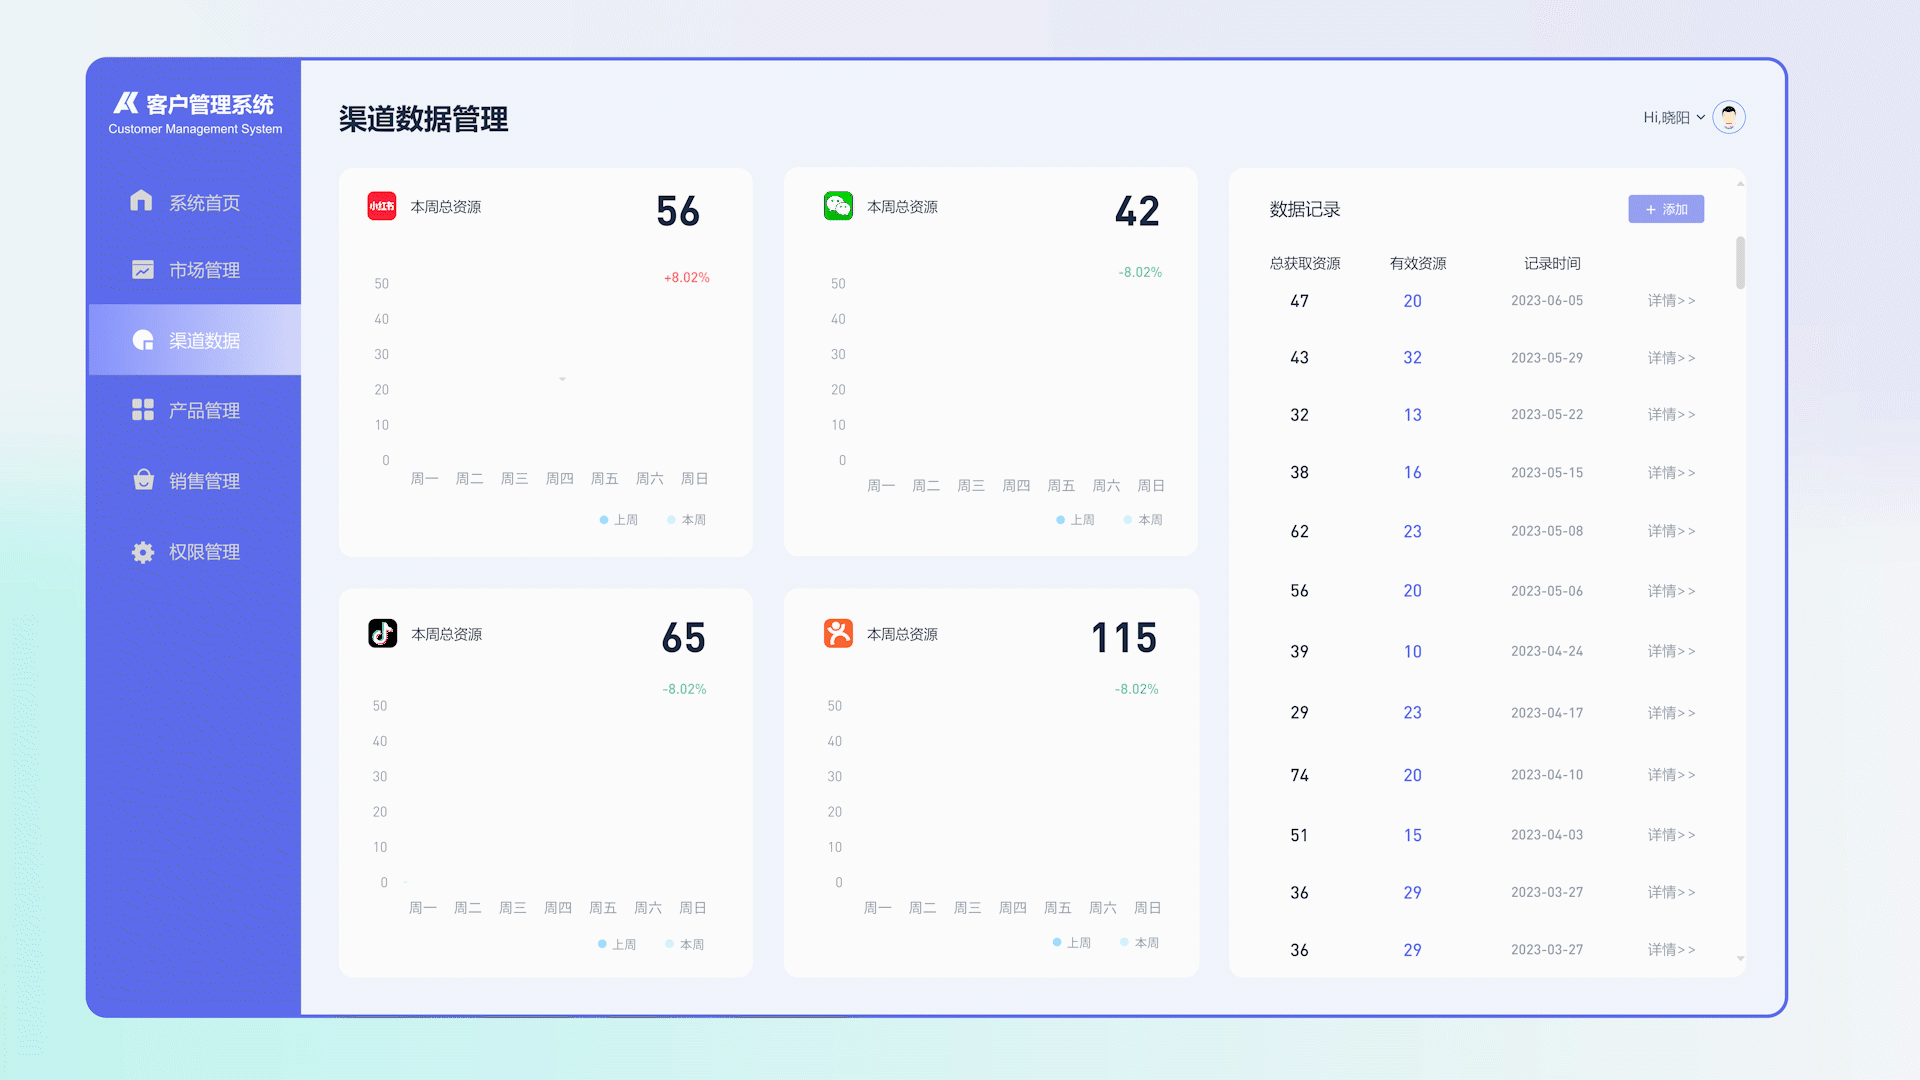Click the 添加 add button
Image resolution: width=1920 pixels, height=1080 pixels.
1665,209
